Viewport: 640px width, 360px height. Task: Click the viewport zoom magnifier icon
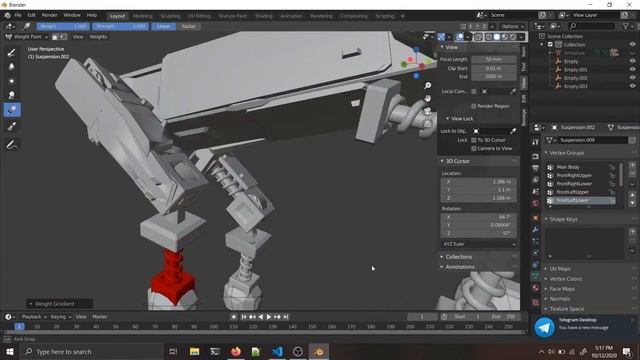[x=427, y=85]
